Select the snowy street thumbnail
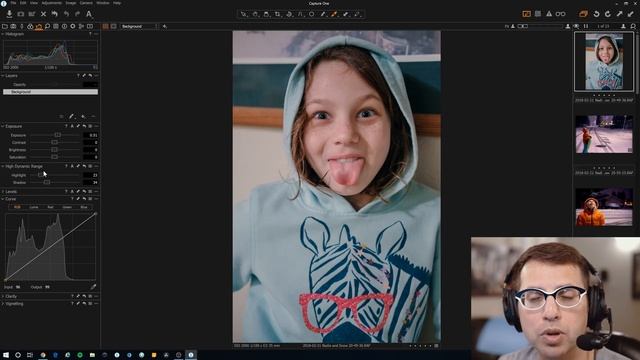Screen dimensions: 640x360 (604, 134)
